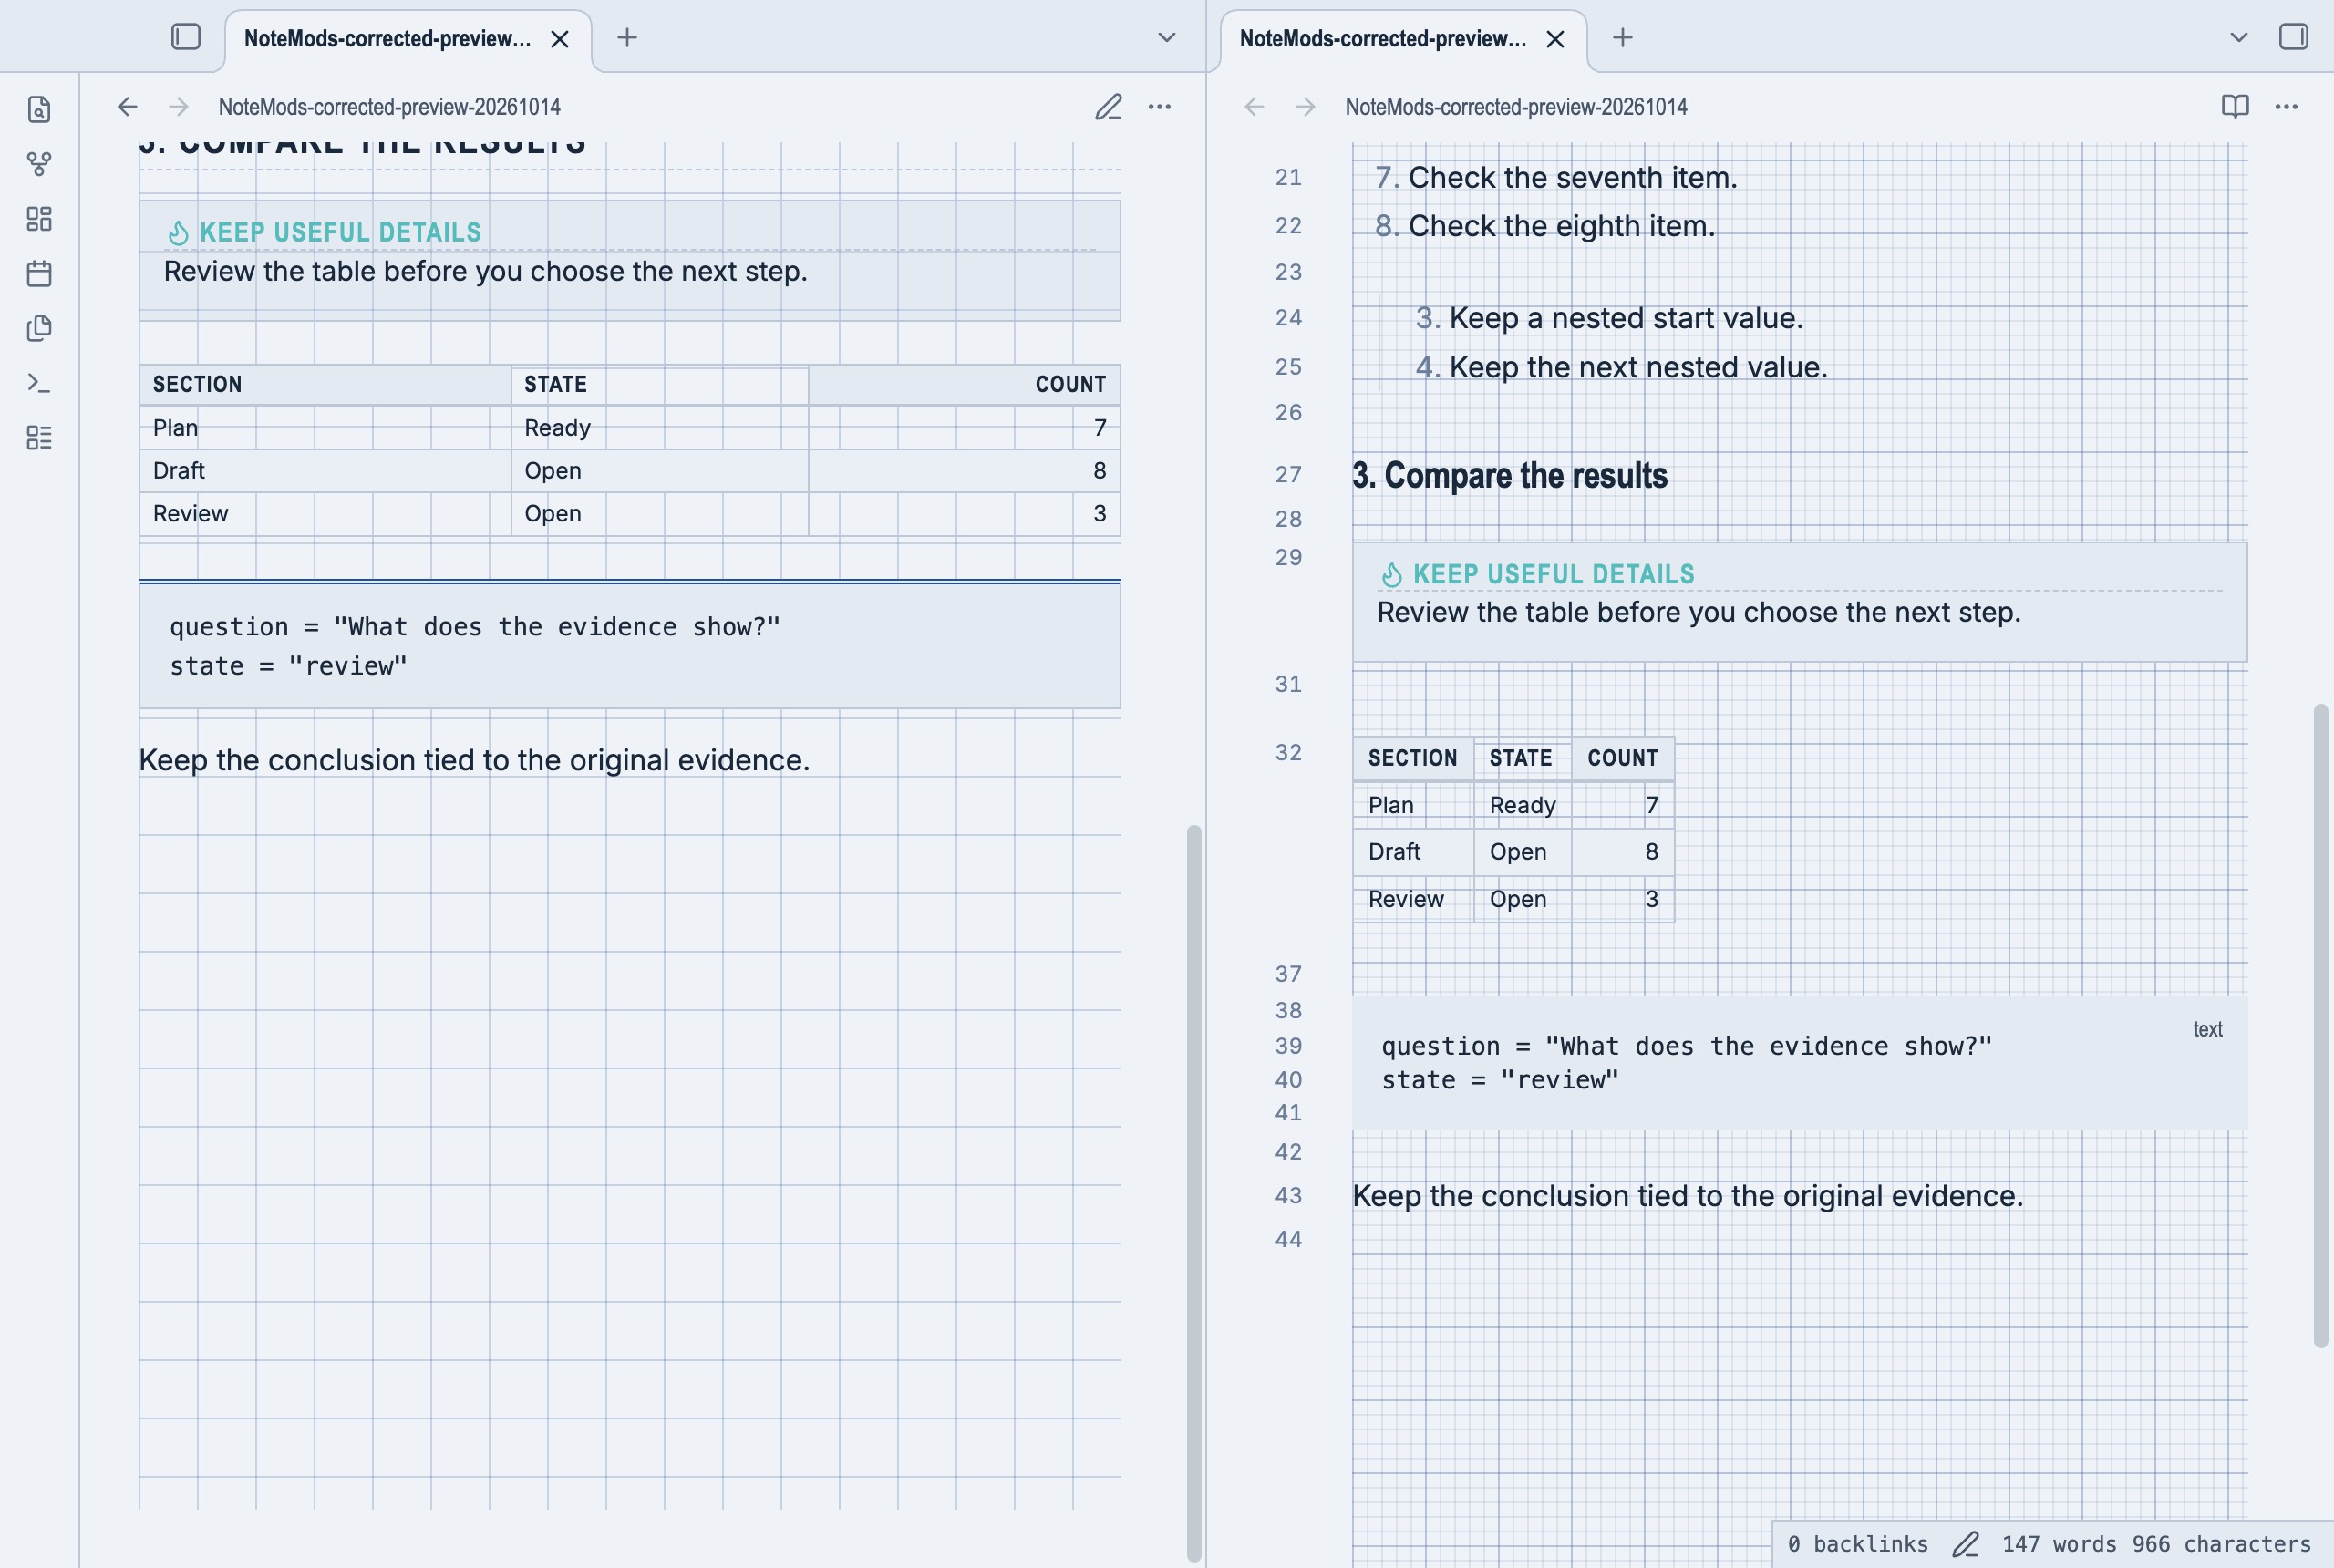Click the right pane vertical scrollbar
This screenshot has height=1568, width=2334.
pos(2320,1025)
